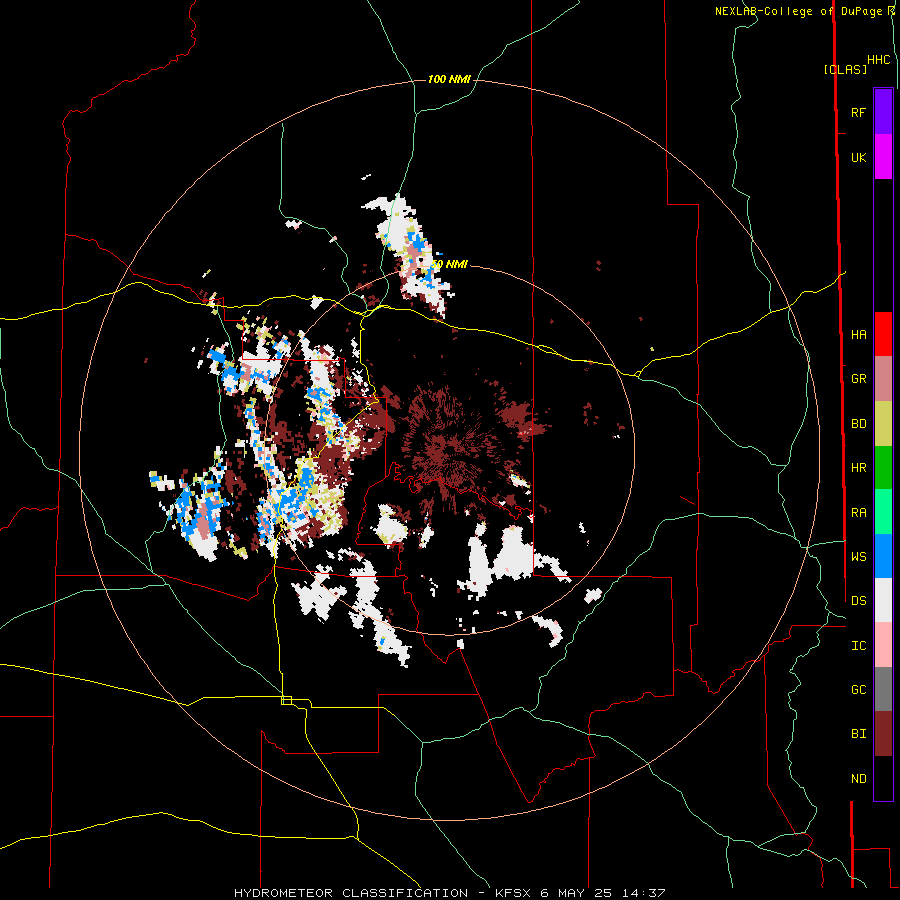
Task: Click the BI legend label
Action: coord(858,734)
